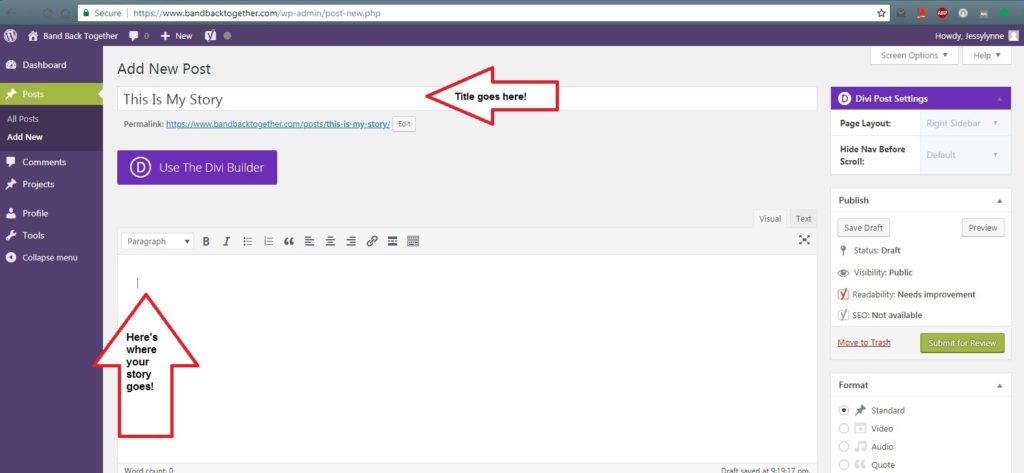Select the Audio format option
This screenshot has width=1024, height=473.
pos(844,446)
